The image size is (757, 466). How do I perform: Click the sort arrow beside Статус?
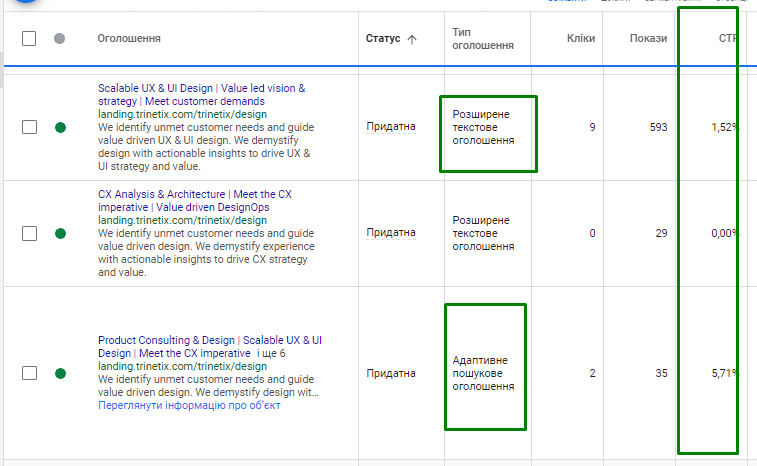pyautogui.click(x=412, y=39)
